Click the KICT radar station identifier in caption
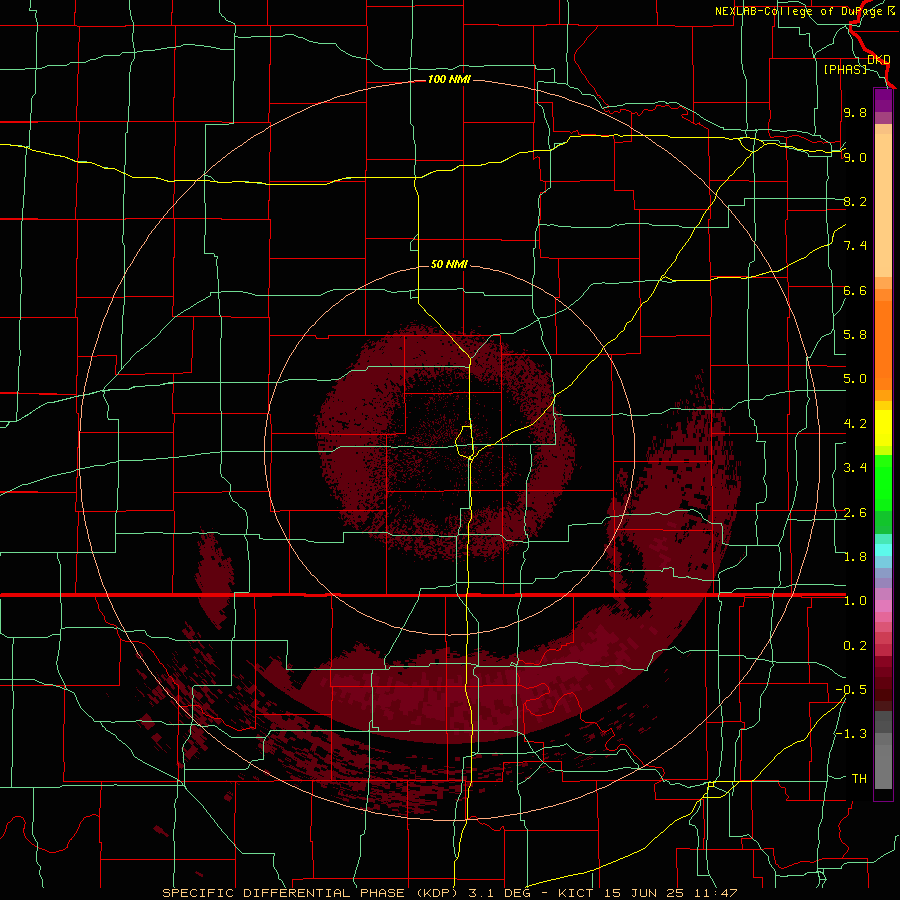 [577, 893]
